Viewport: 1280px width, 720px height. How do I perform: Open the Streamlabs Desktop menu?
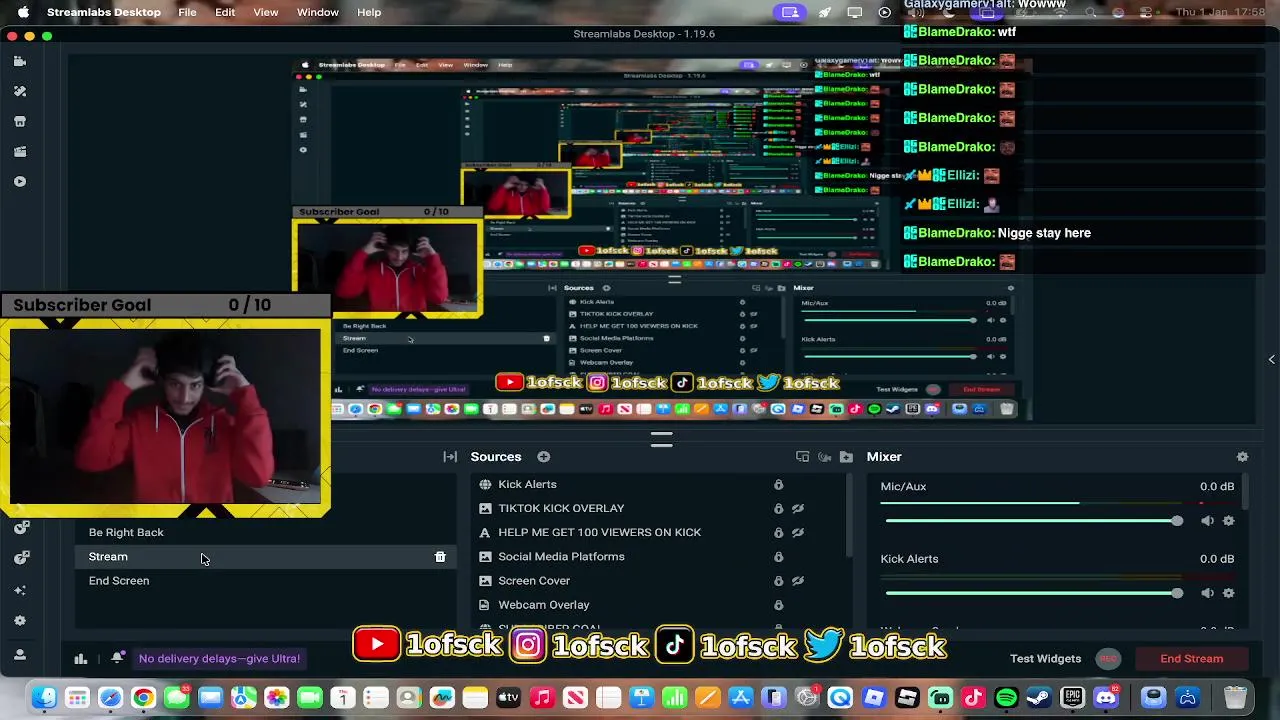coord(104,12)
